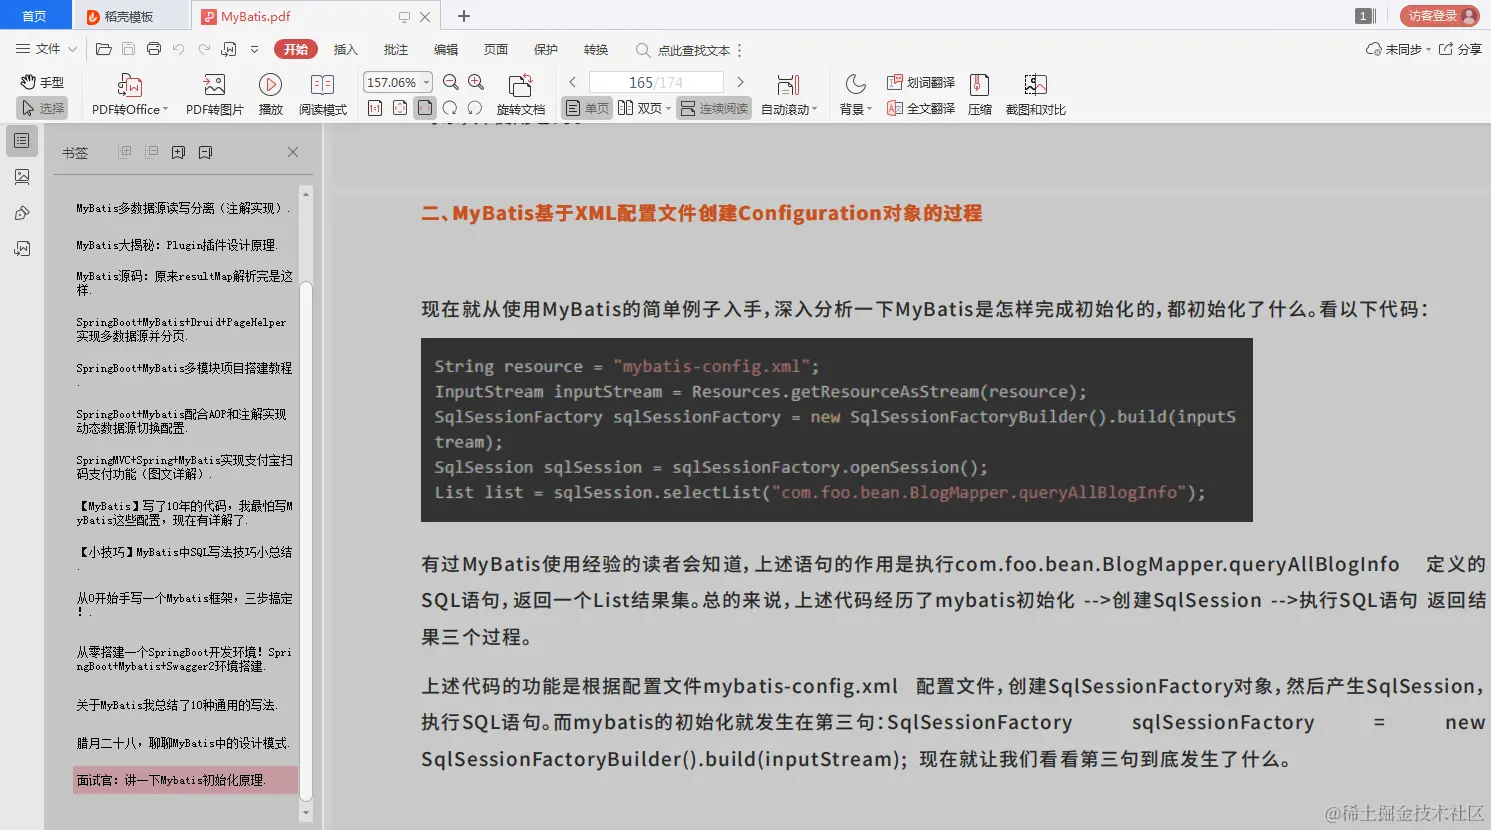Enable 划词翻译 word translation
The image size is (1491, 830).
(920, 82)
